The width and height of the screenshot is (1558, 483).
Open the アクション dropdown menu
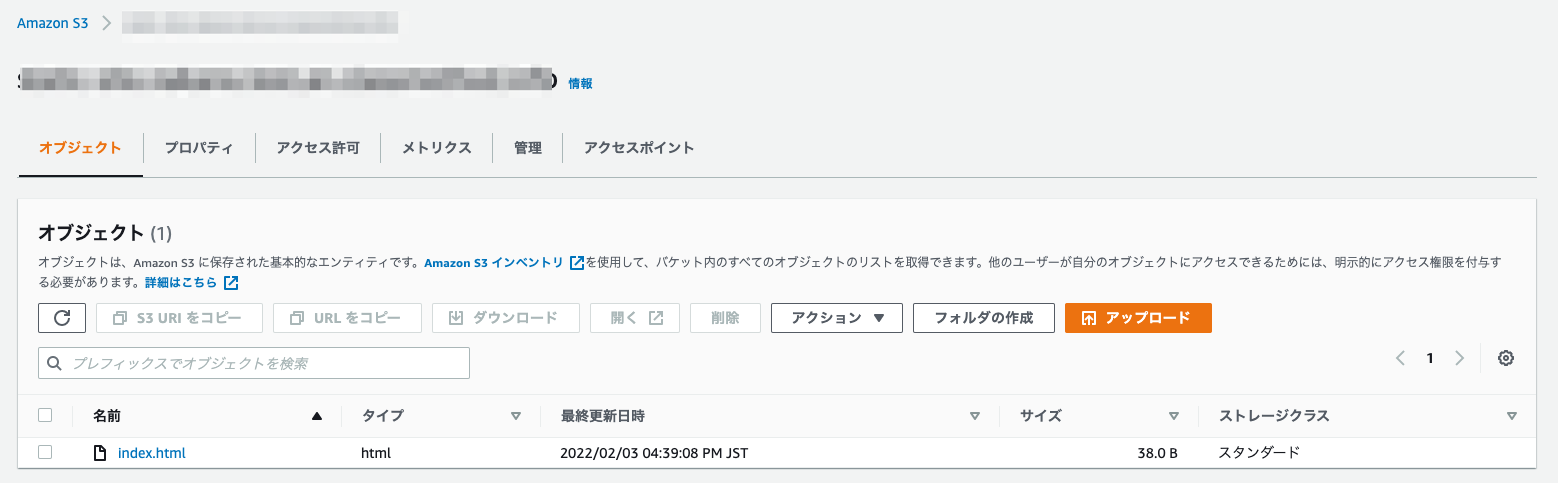tap(837, 318)
